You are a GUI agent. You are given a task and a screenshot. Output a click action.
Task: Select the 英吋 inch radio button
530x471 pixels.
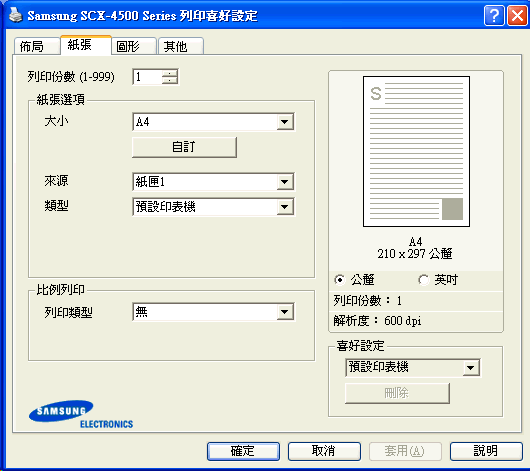click(424, 280)
